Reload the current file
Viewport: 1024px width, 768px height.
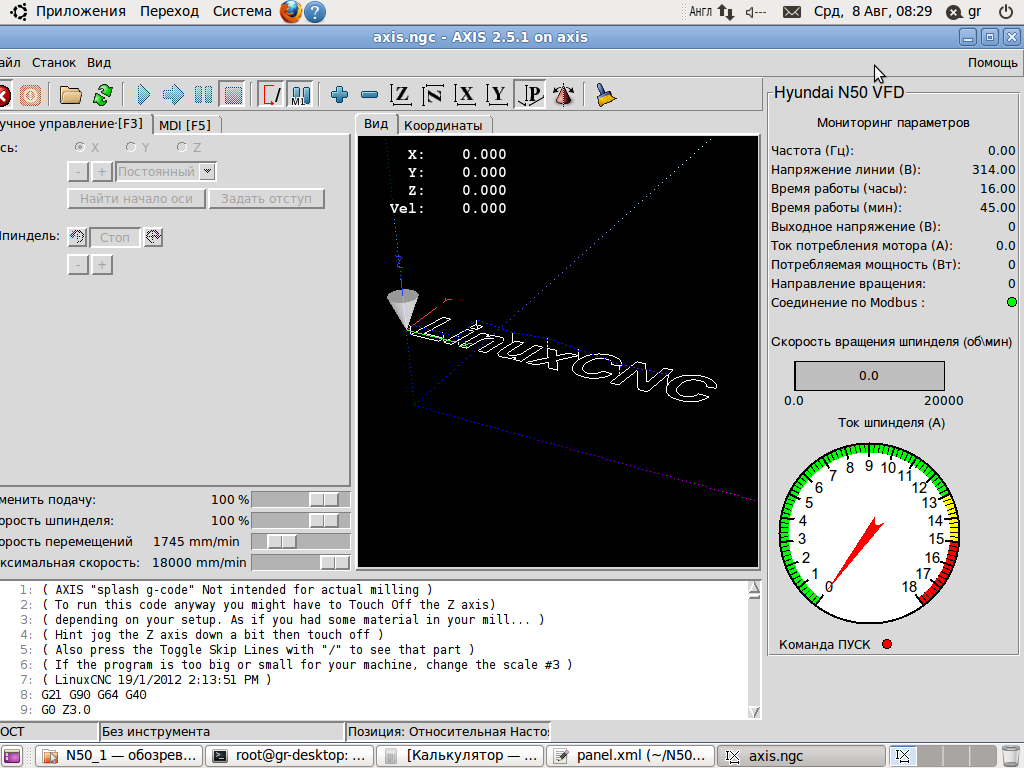(102, 95)
